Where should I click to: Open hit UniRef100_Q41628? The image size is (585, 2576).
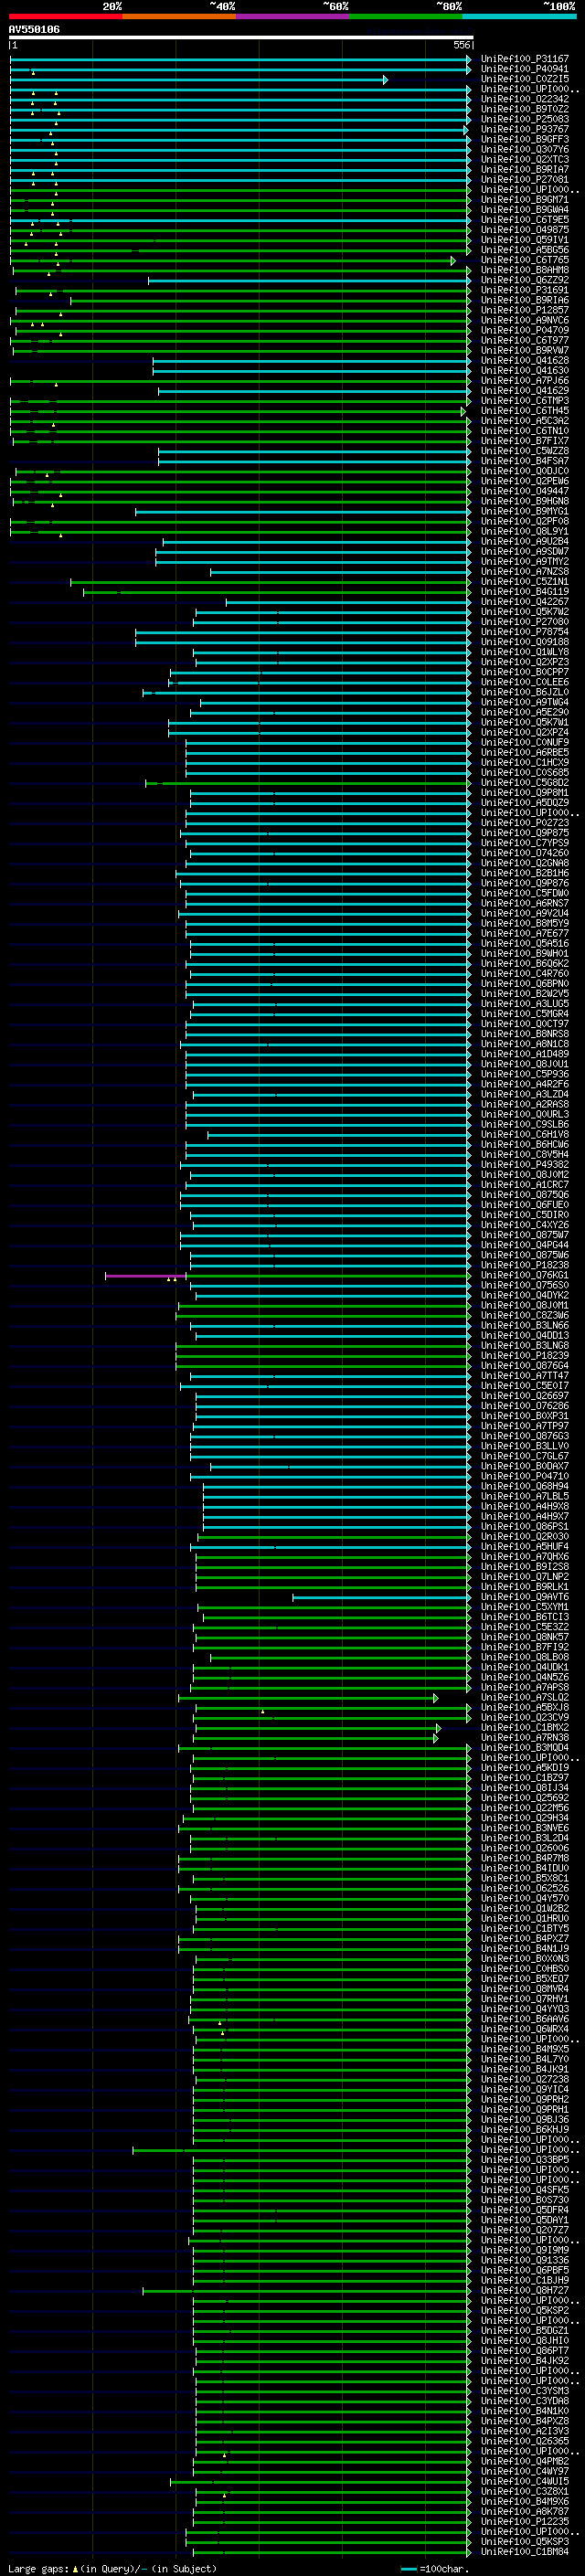point(525,361)
